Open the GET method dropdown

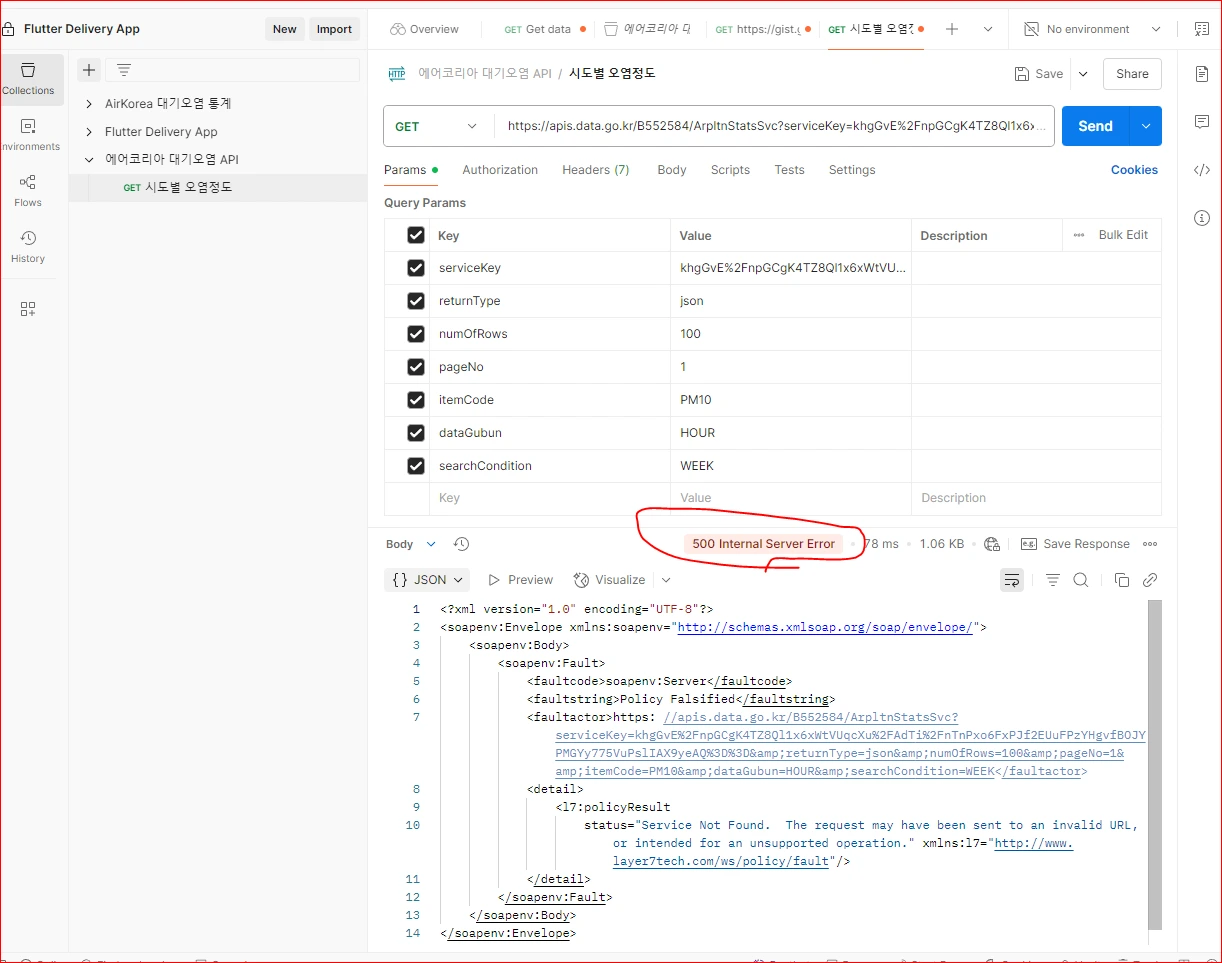438,126
